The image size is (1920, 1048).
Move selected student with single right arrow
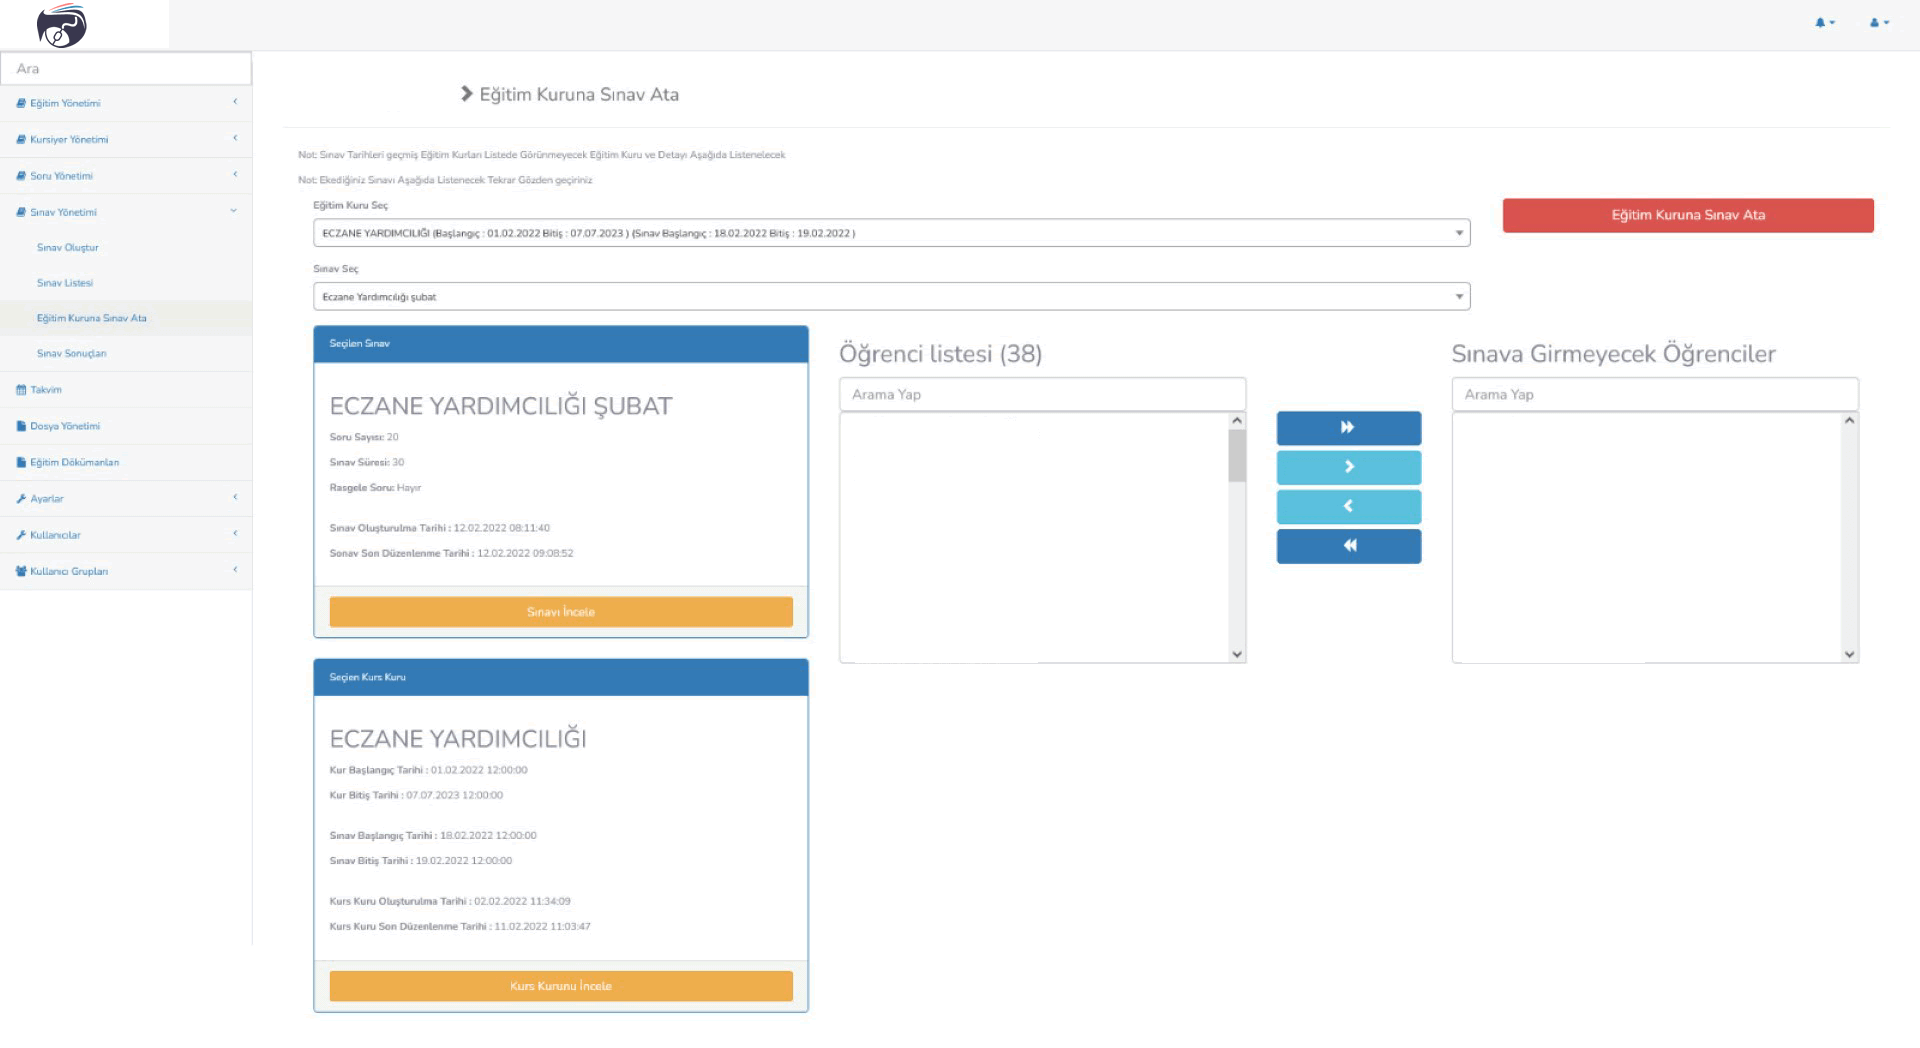(x=1347, y=467)
